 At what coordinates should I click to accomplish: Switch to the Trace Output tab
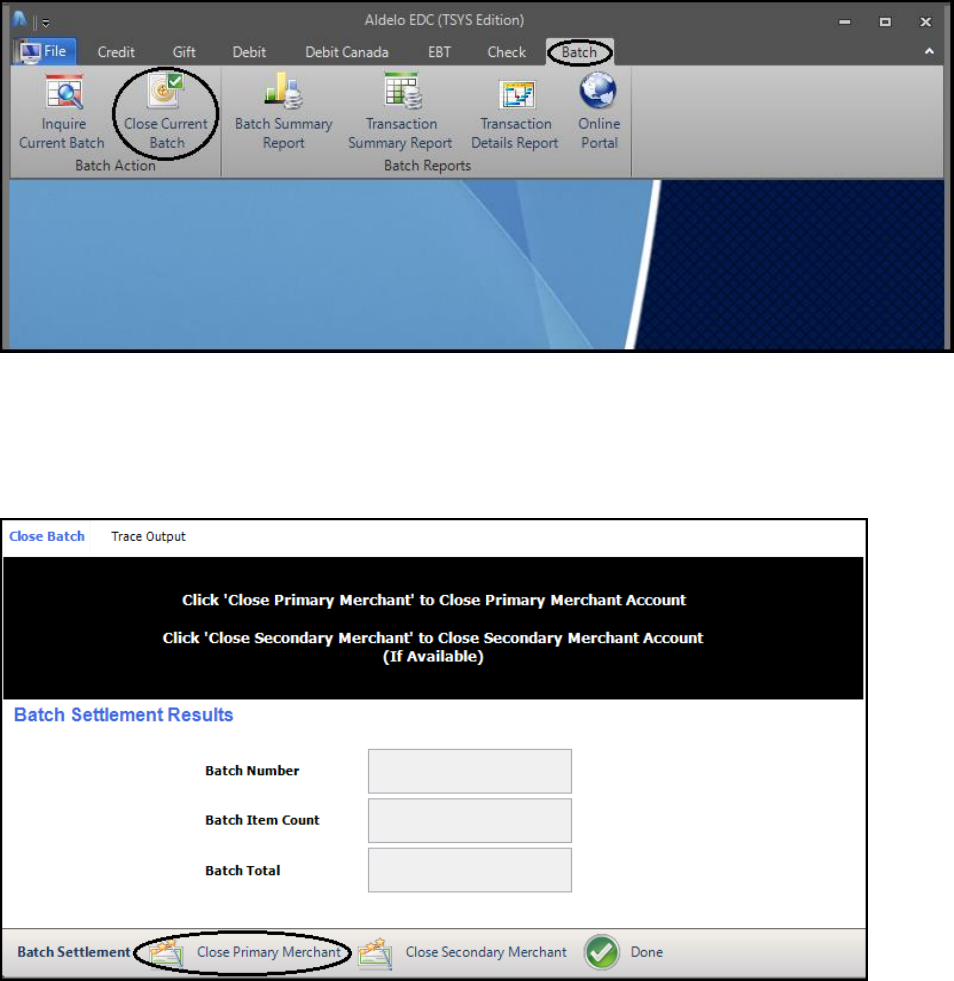[x=148, y=536]
